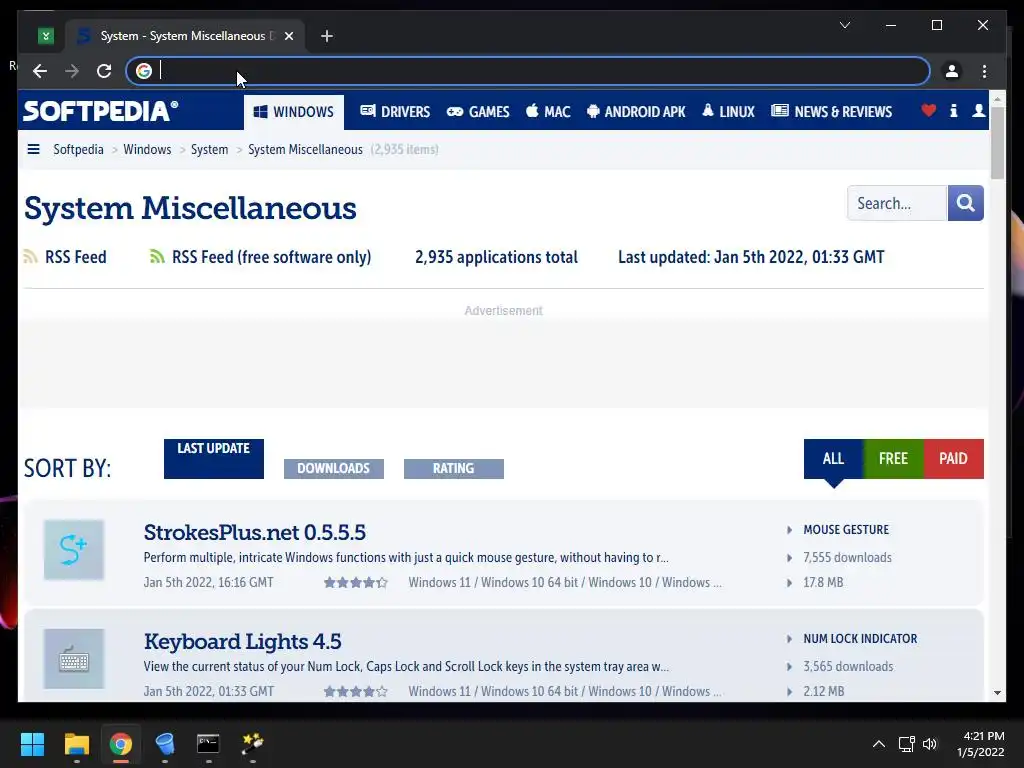
Task: Sort the list by Rating
Action: pyautogui.click(x=454, y=468)
